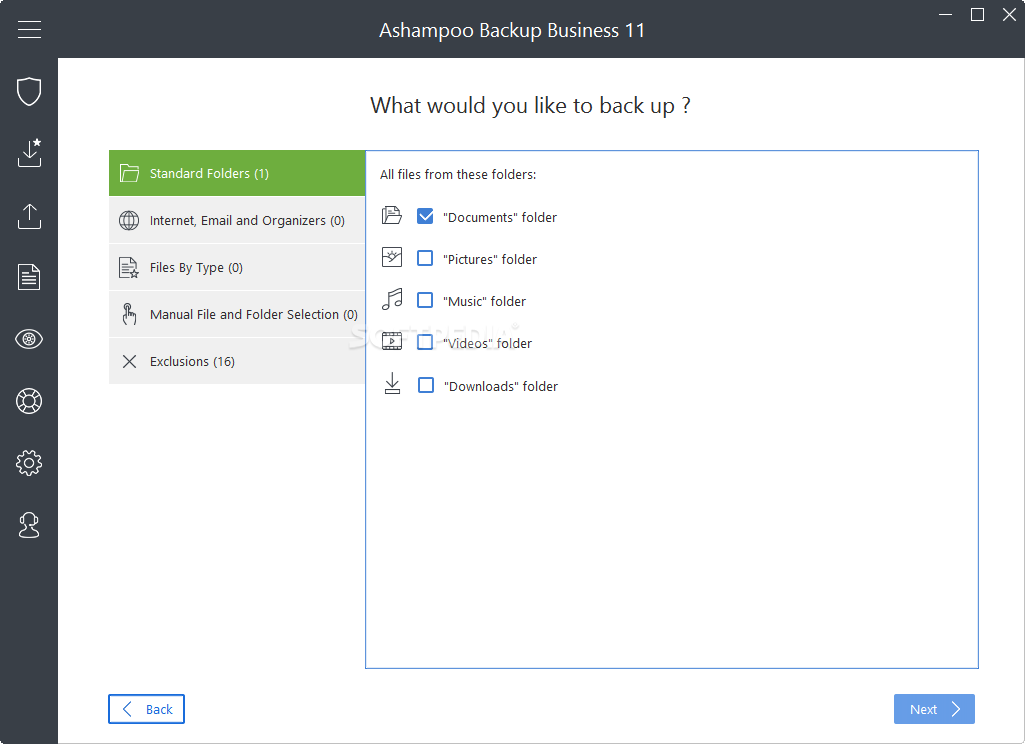Click the X icon beside Exclusions
Screen dimensions: 1025x744
tap(129, 362)
